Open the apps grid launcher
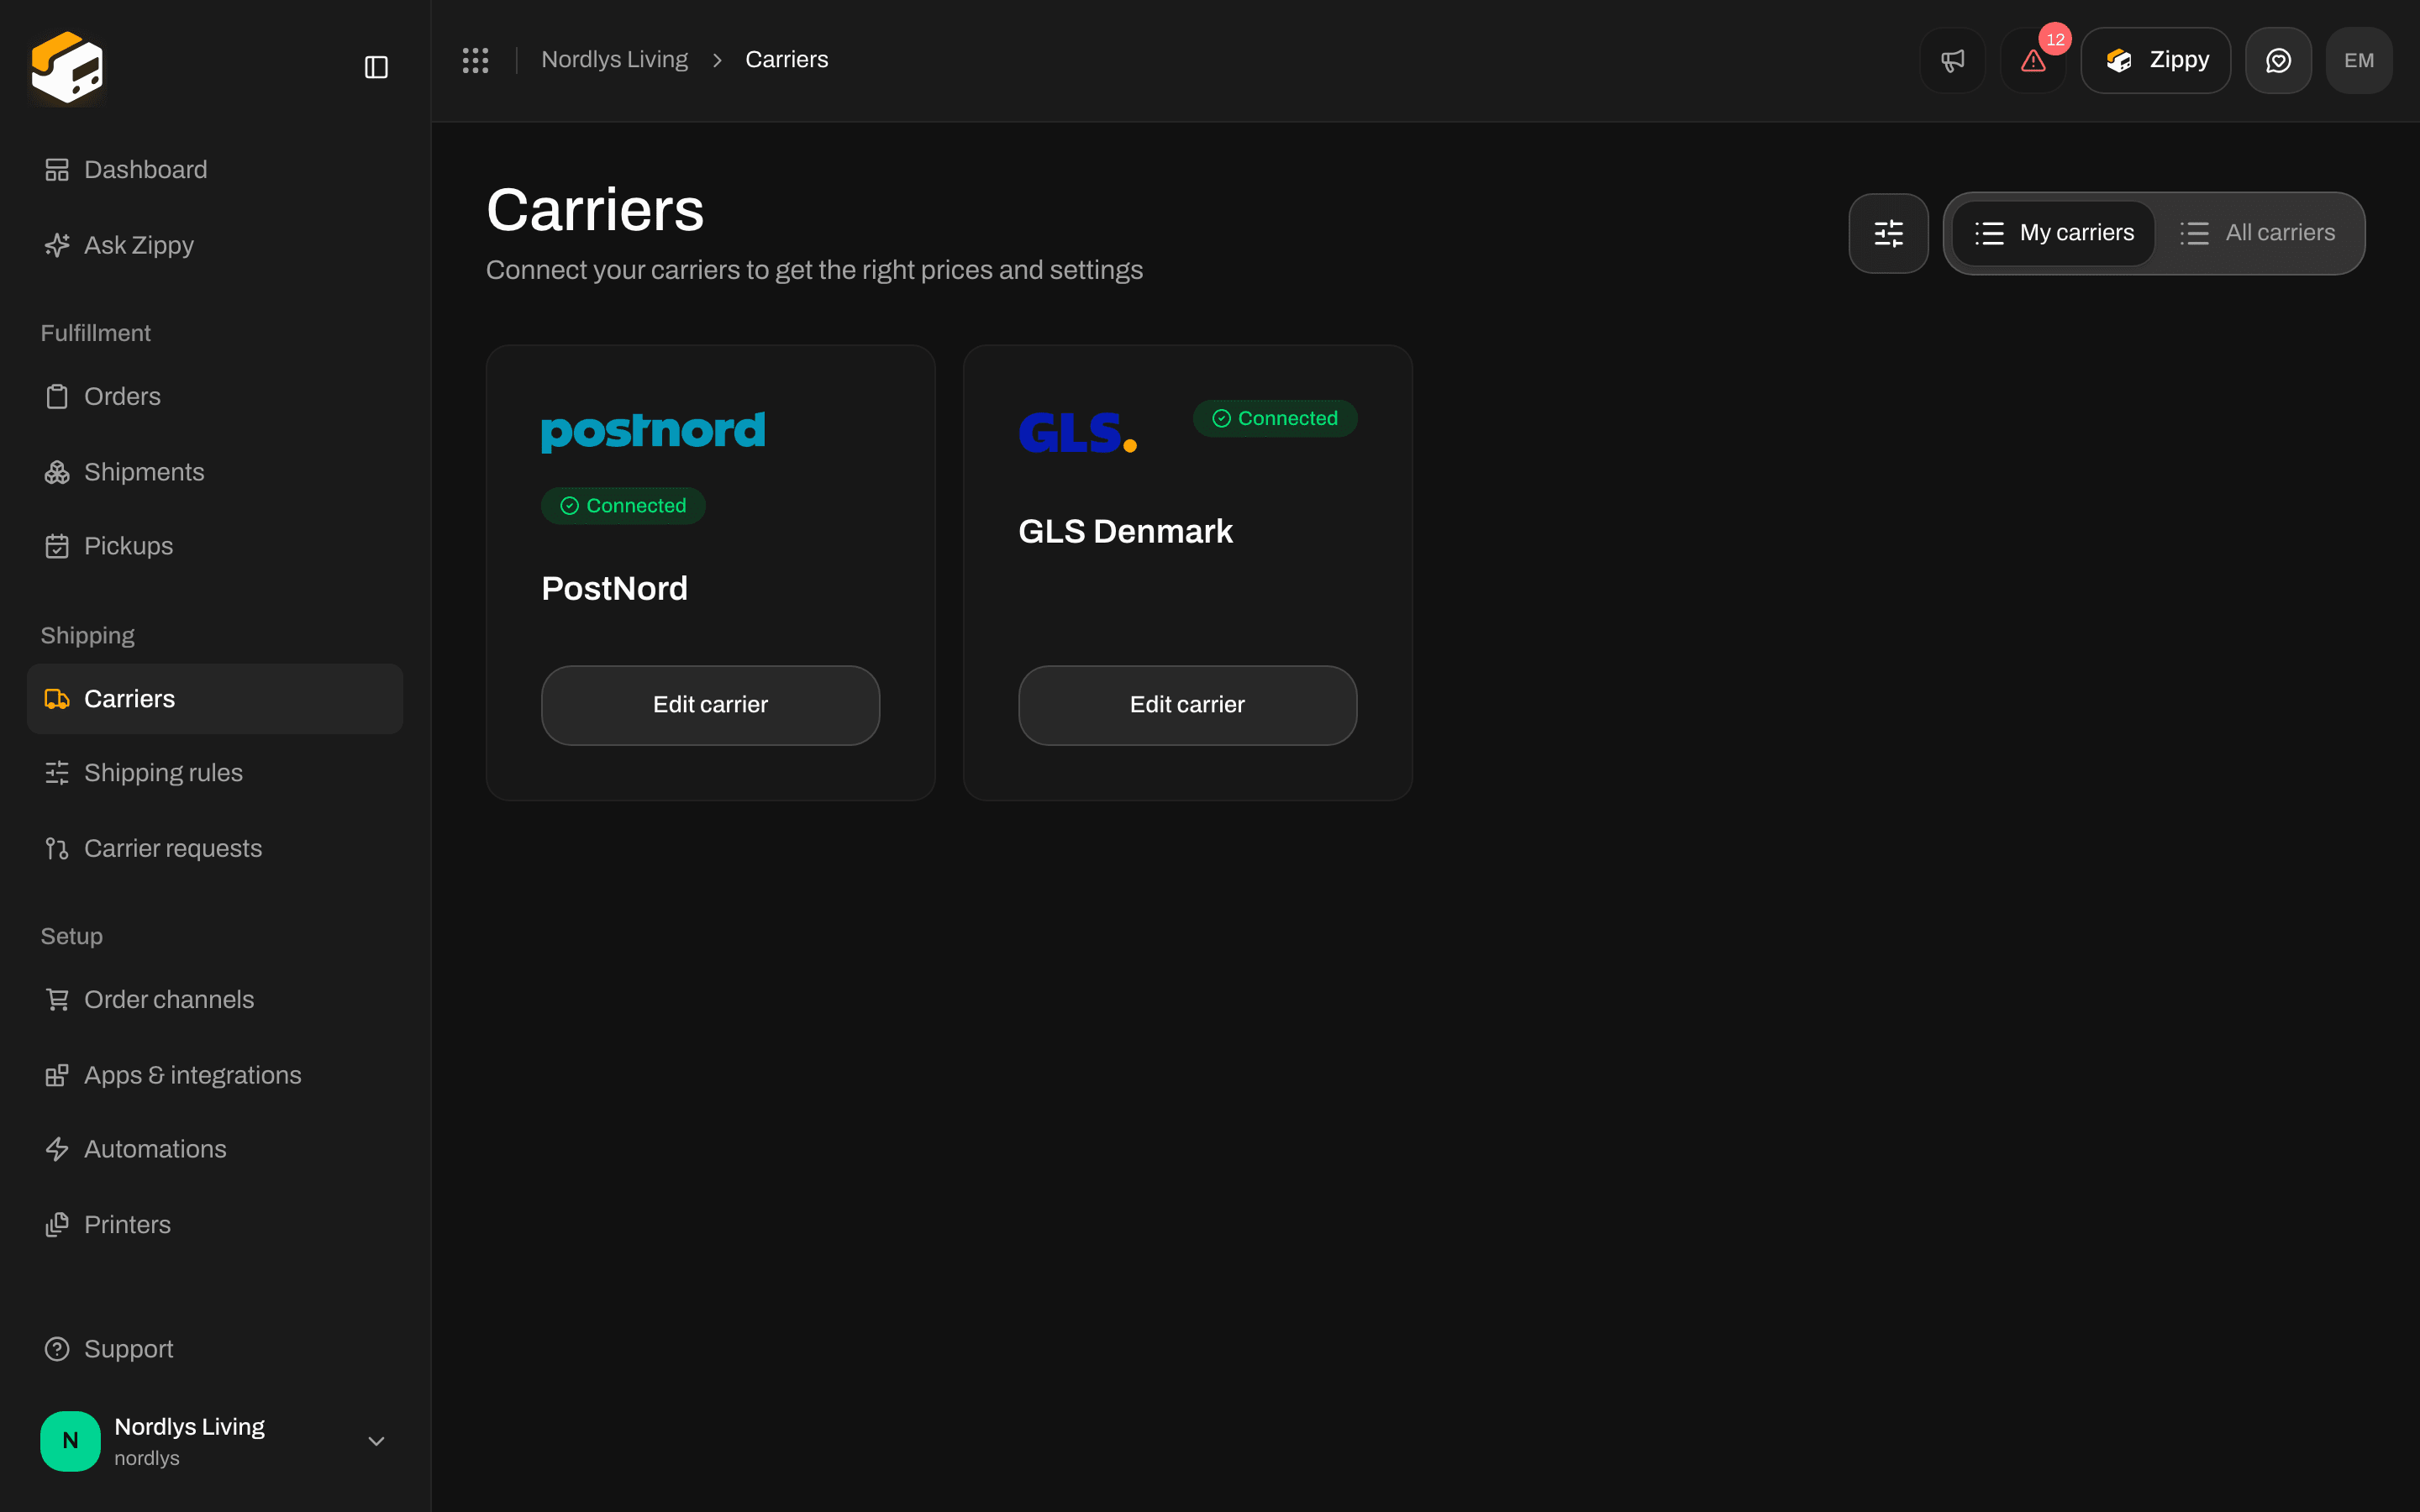Screen dimensions: 2420x1512 click(x=476, y=60)
